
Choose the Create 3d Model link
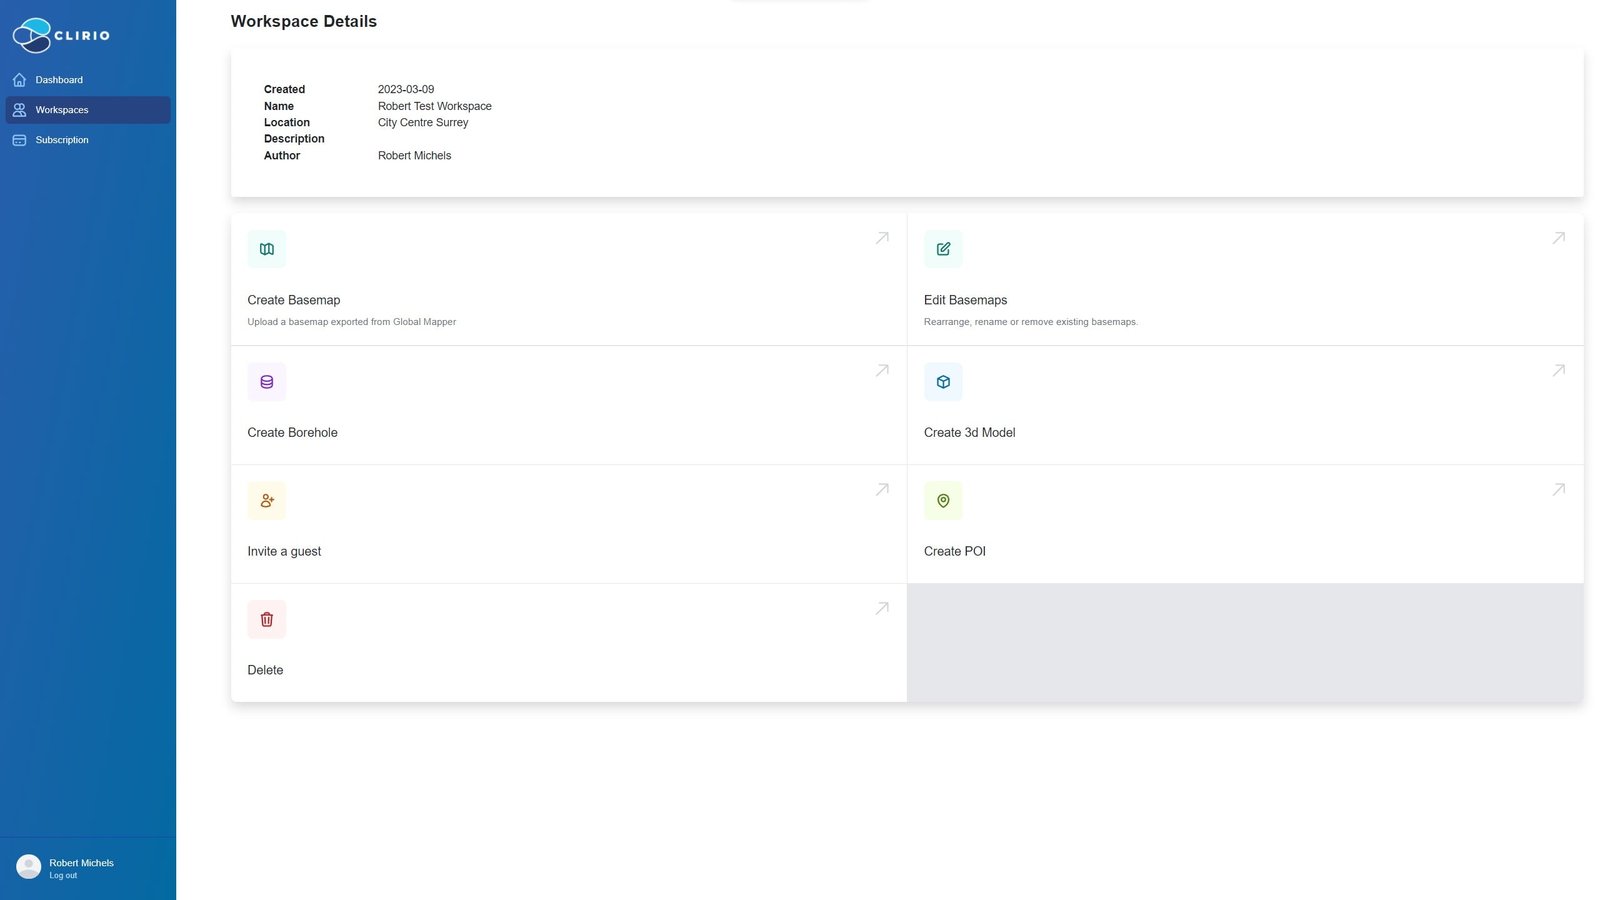pyautogui.click(x=969, y=433)
